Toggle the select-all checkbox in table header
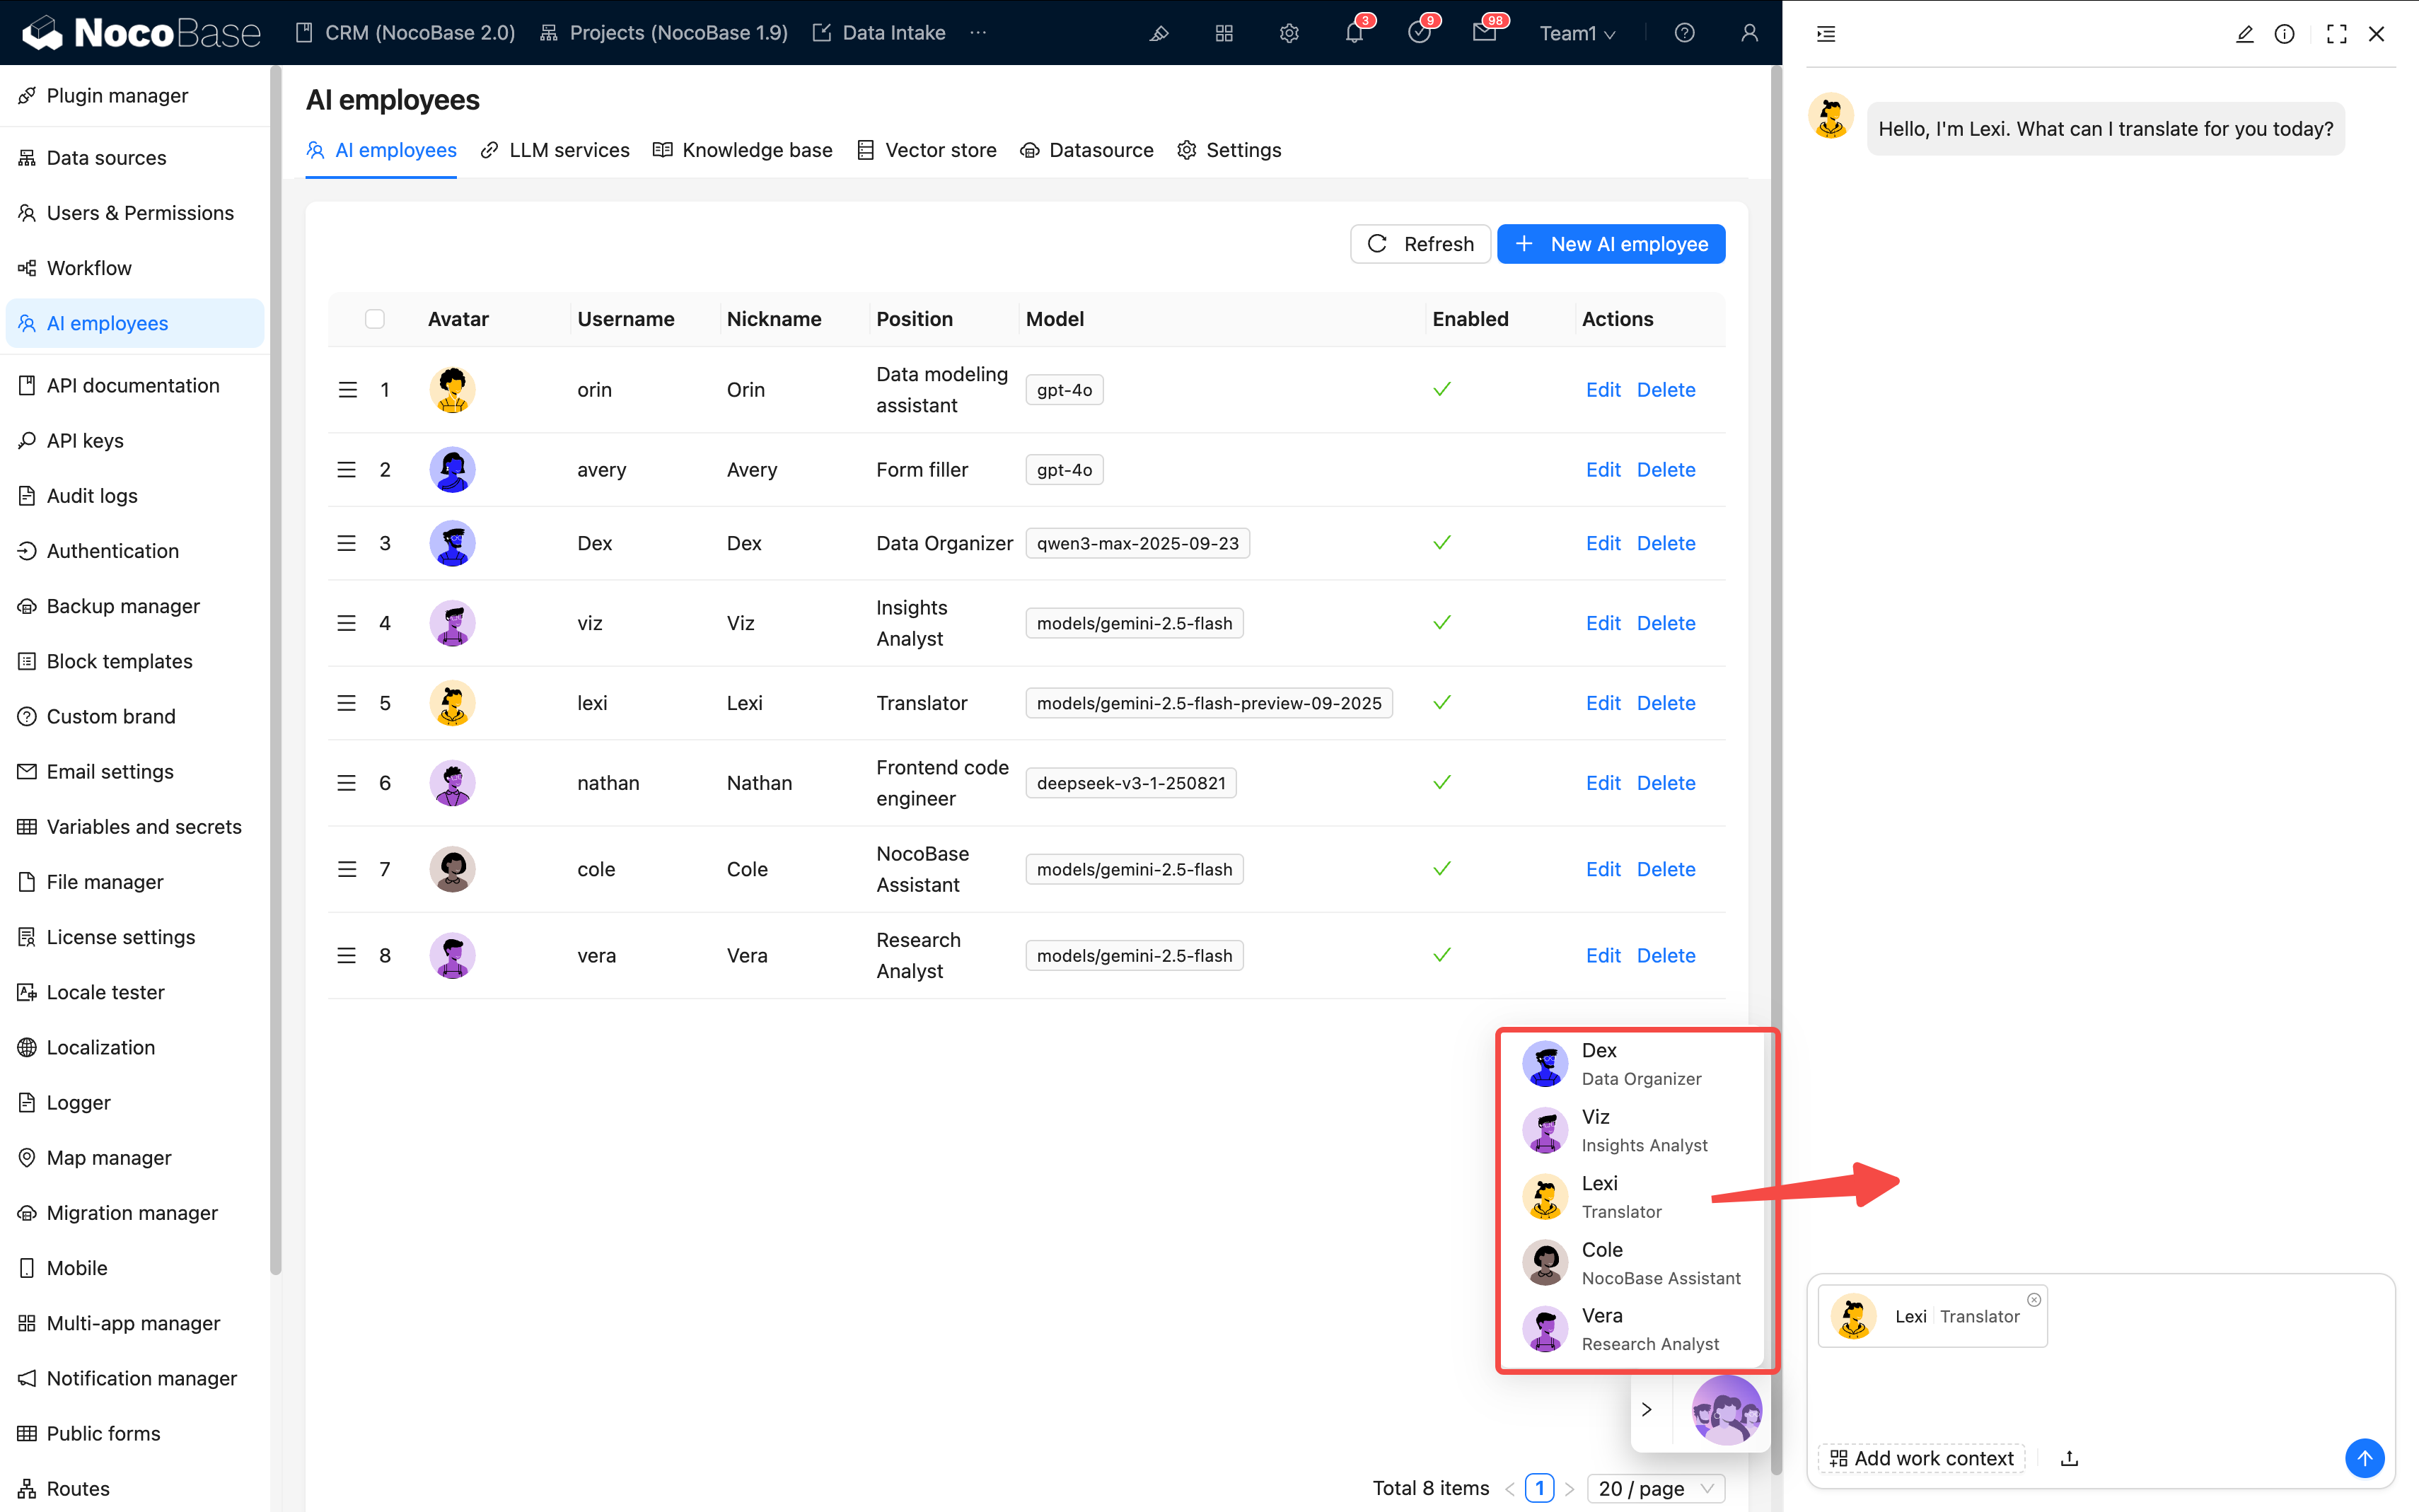The width and height of the screenshot is (2419, 1512). pos(375,319)
